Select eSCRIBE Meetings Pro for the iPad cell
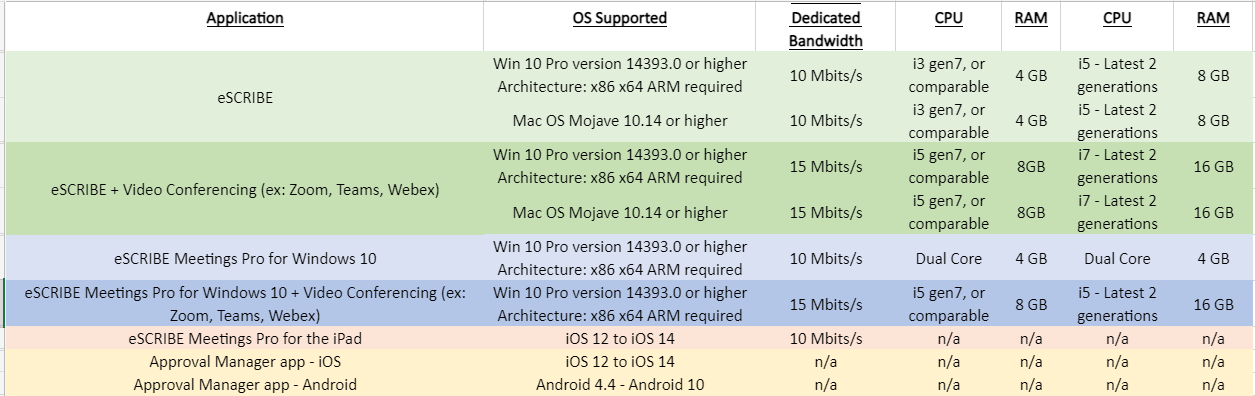The height and width of the screenshot is (396, 1255). (x=245, y=338)
